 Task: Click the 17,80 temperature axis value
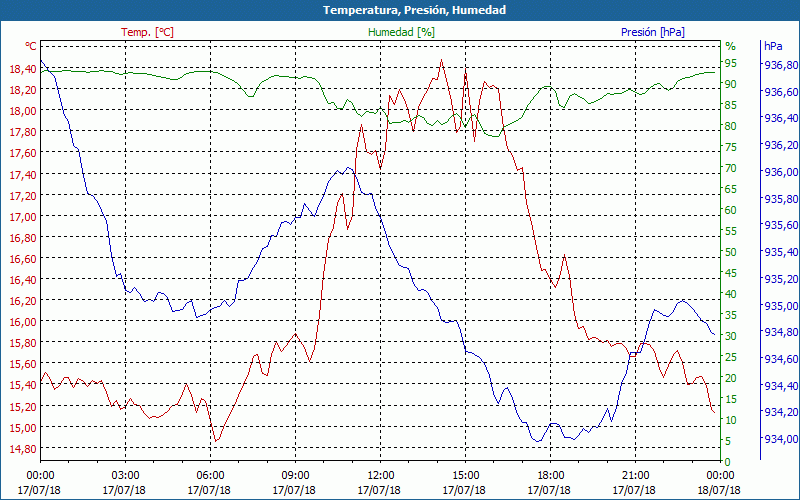tap(22, 132)
